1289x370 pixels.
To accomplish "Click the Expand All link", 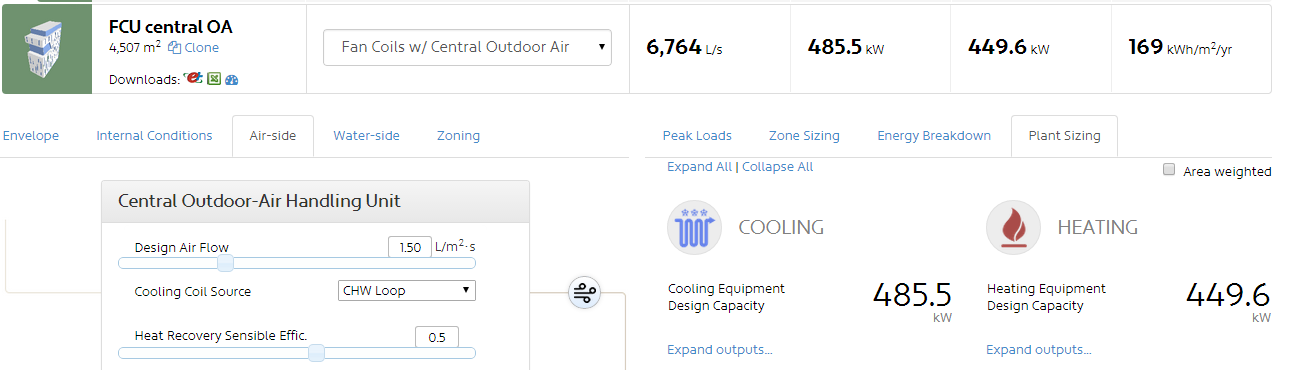I will point(699,167).
